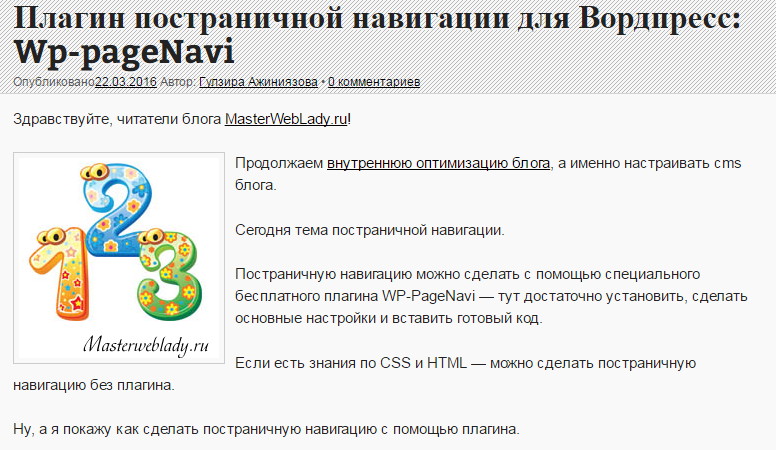Click the colorful 123 numbers image
This screenshot has height=450, width=776.
click(119, 258)
